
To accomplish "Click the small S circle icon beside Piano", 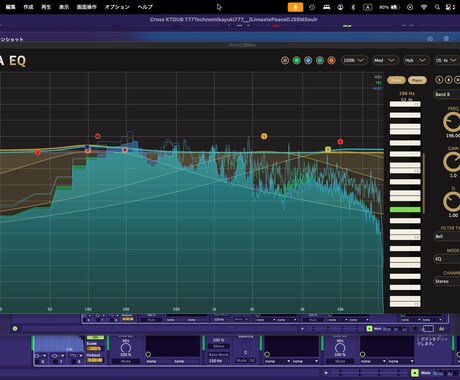I will (439, 80).
